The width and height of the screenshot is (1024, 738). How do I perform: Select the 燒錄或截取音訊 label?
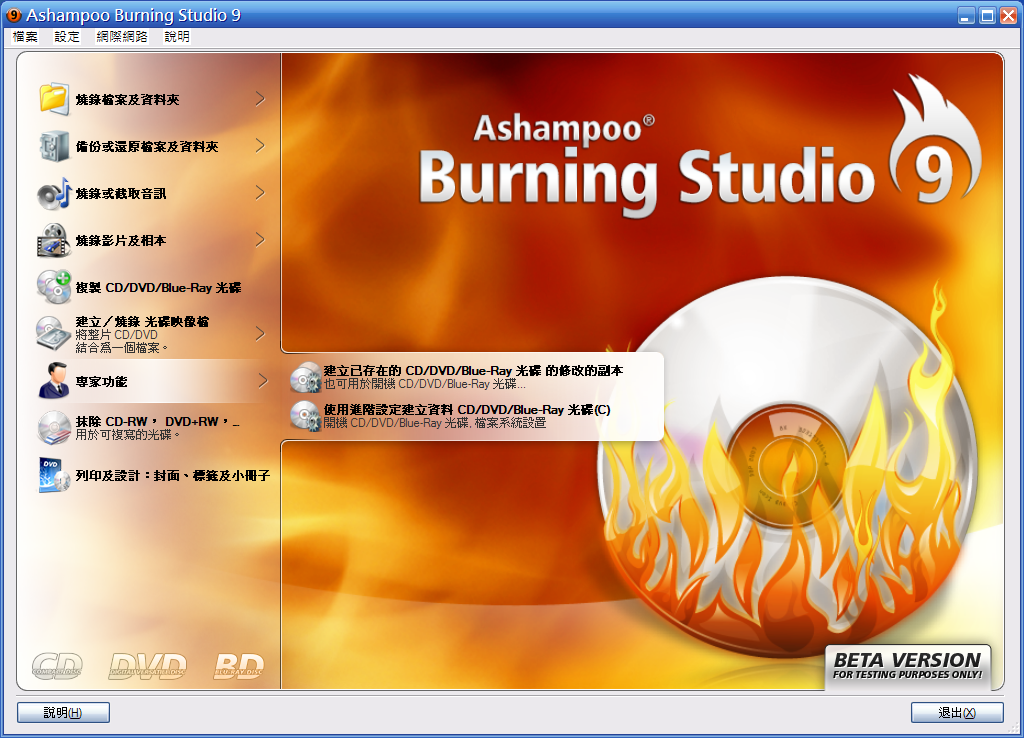pyautogui.click(x=121, y=194)
